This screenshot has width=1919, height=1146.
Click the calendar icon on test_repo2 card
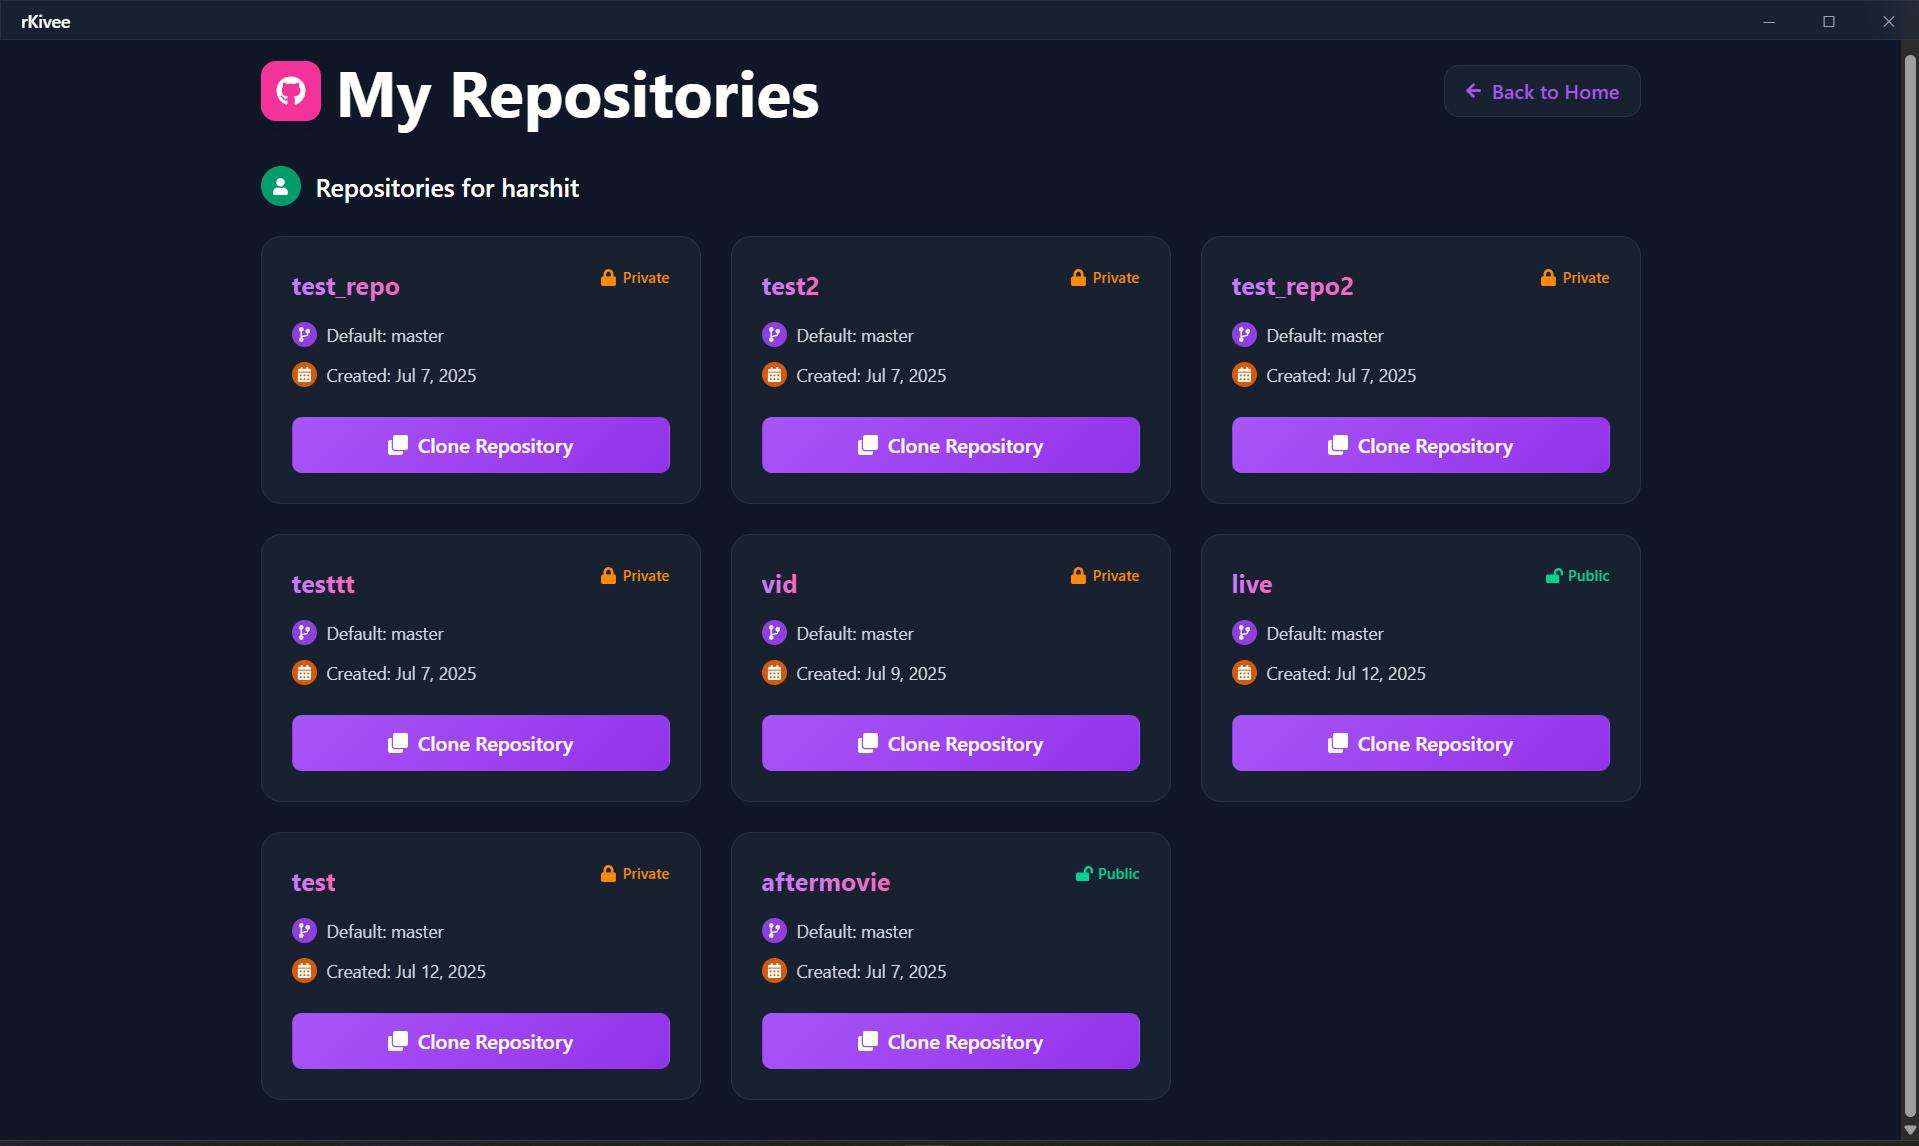pos(1244,375)
